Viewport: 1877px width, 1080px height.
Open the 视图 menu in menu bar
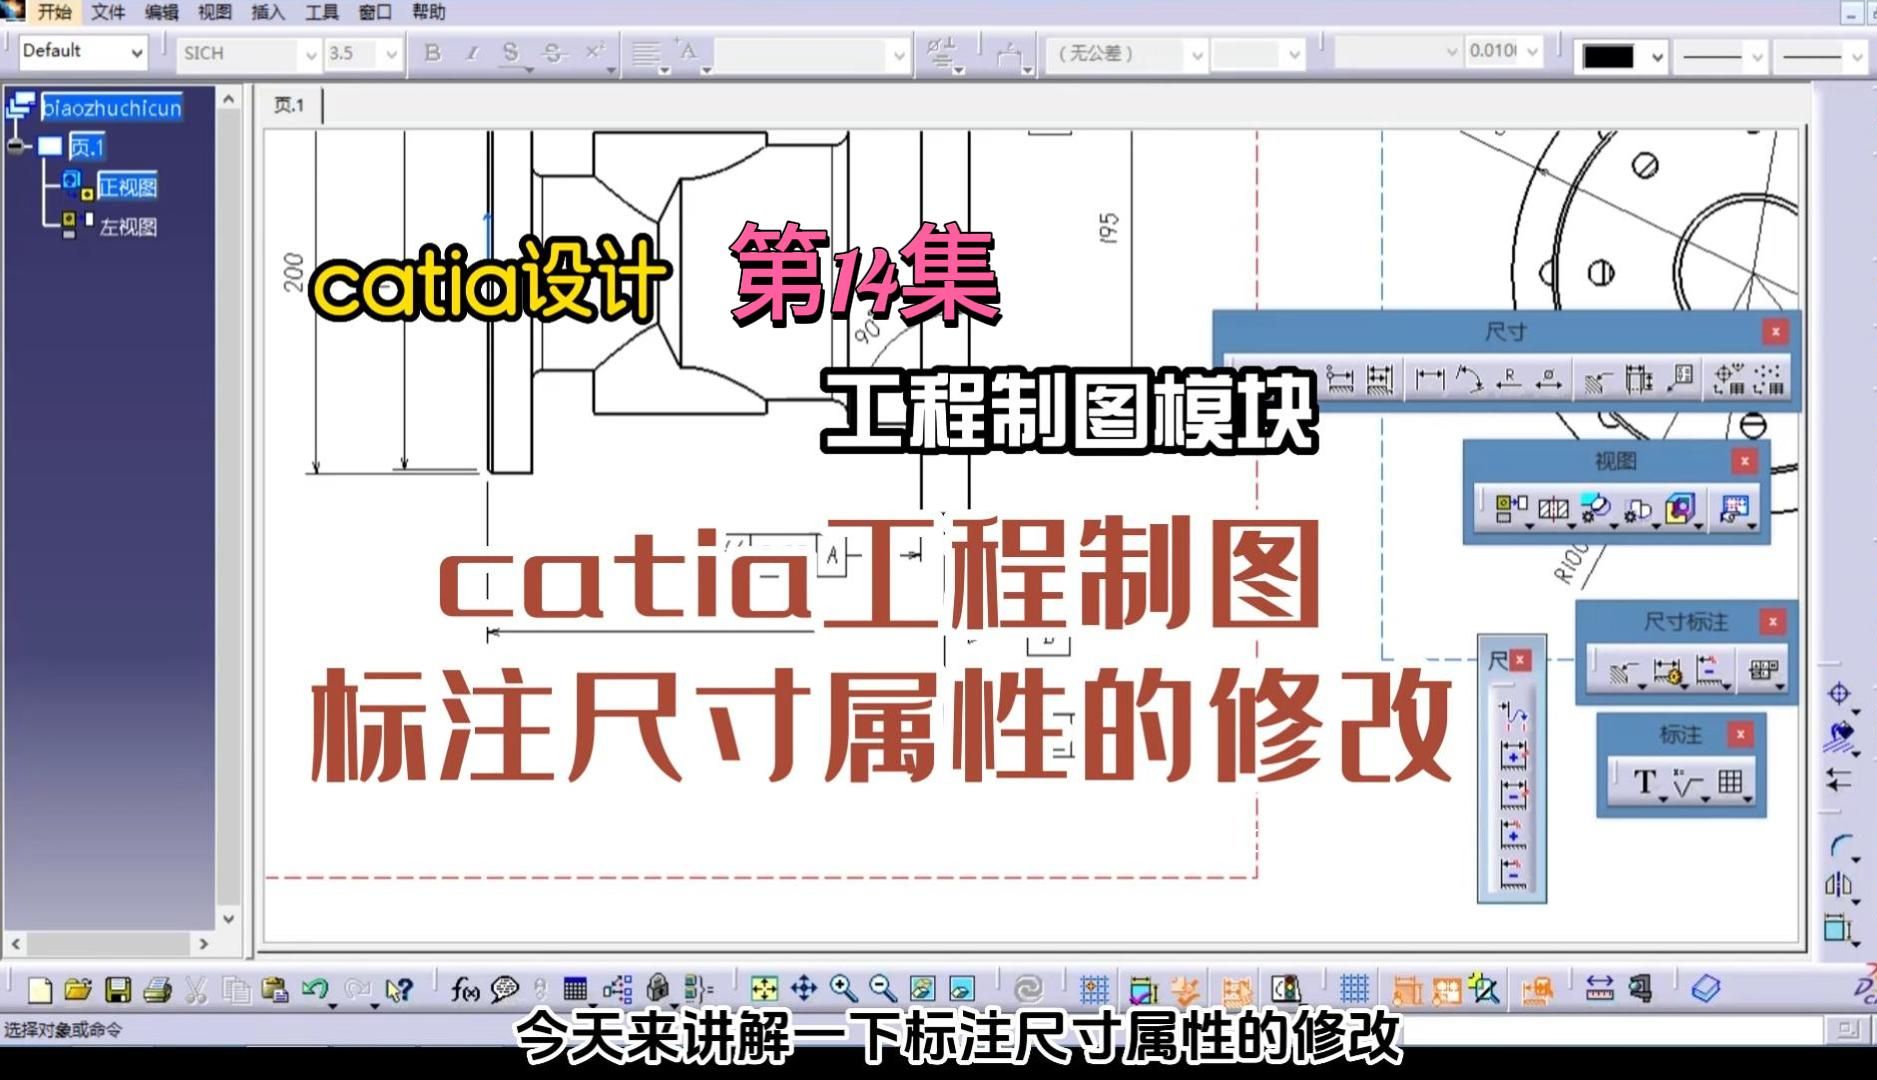pos(215,12)
